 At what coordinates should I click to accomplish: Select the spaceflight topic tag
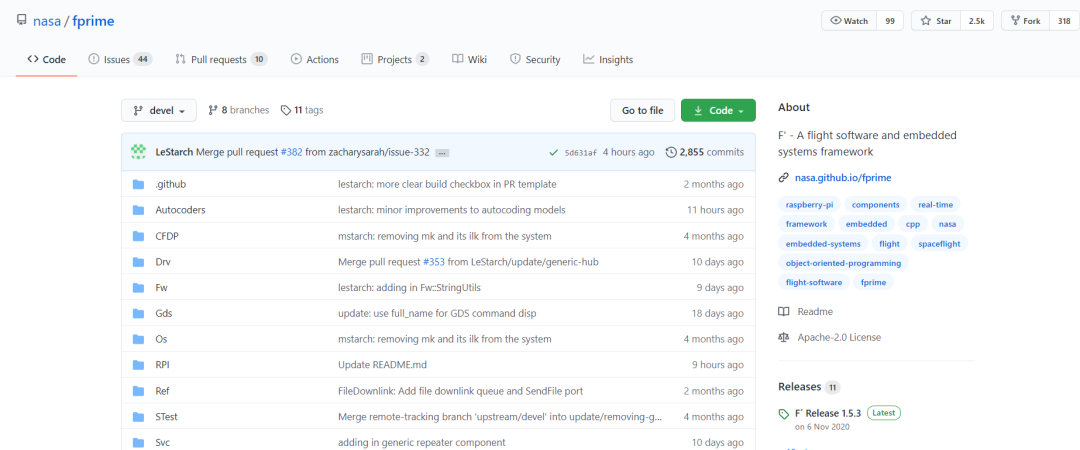[x=939, y=244]
